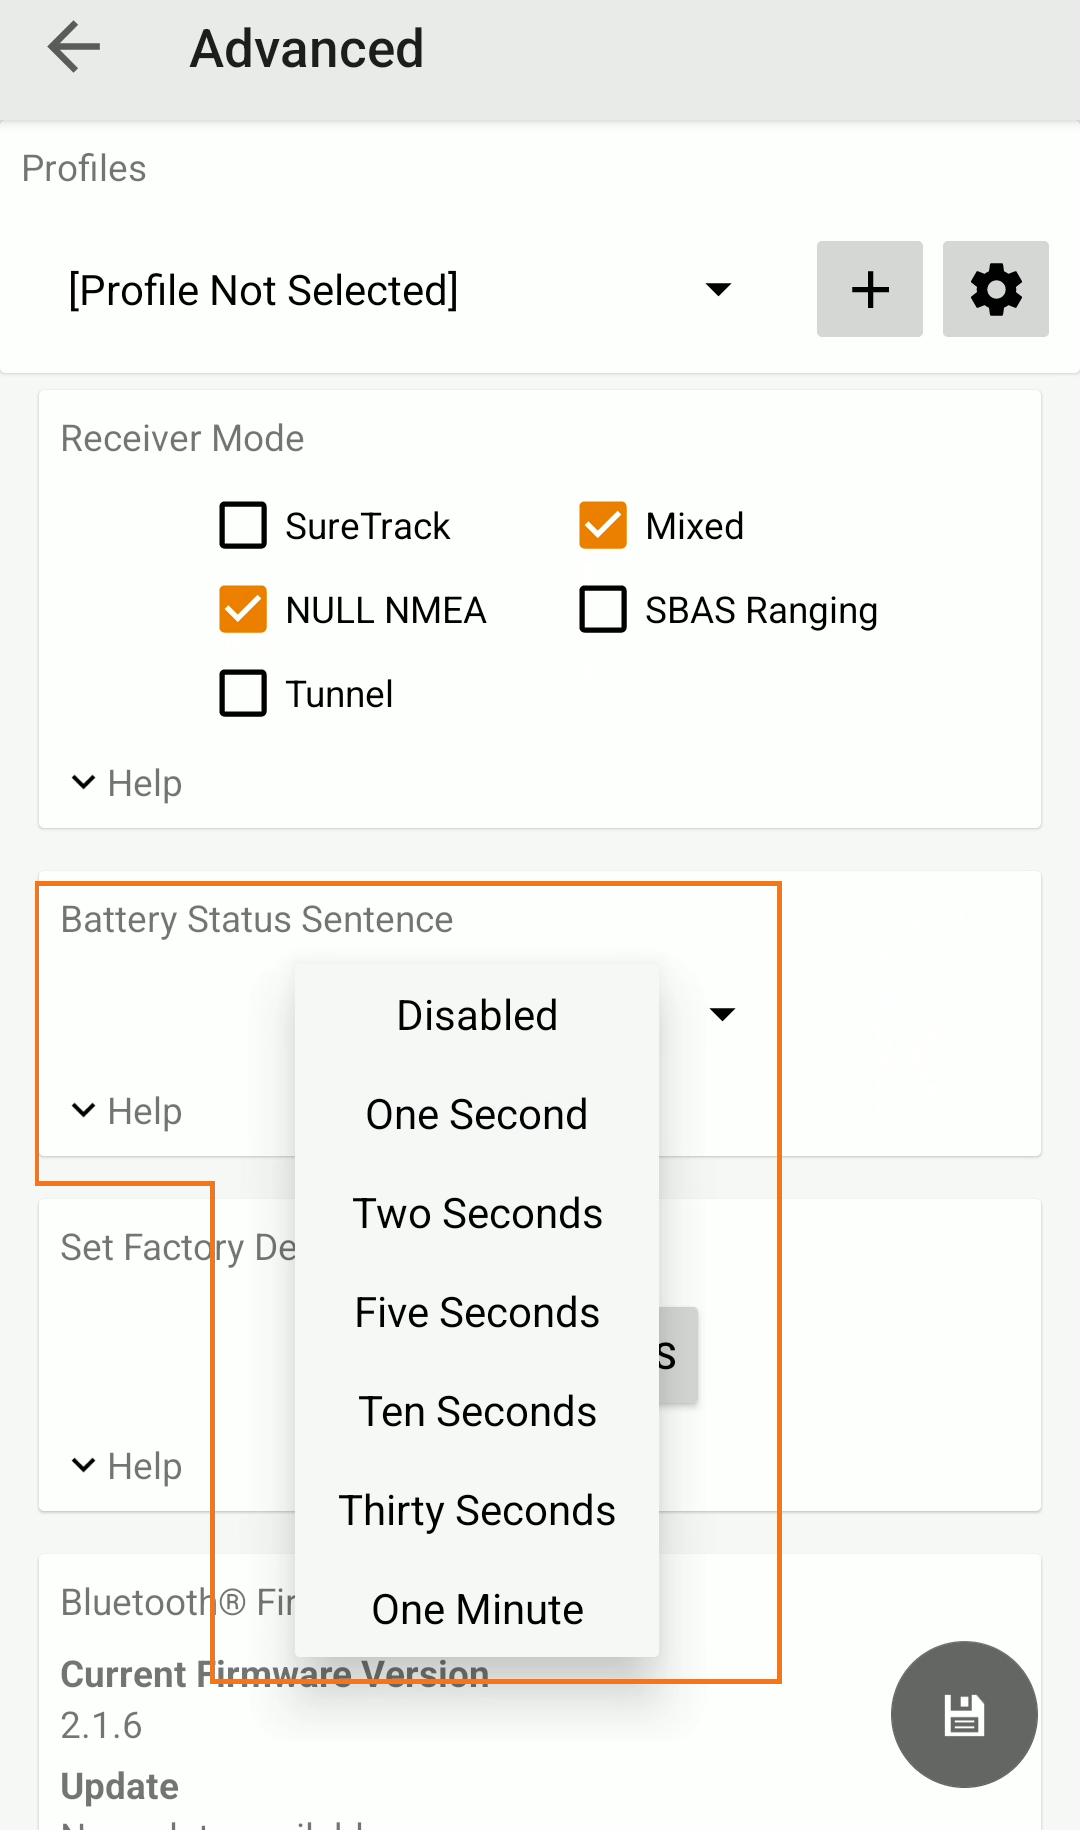Add a new profile with plus icon
1080x1830 pixels.
pos(869,290)
